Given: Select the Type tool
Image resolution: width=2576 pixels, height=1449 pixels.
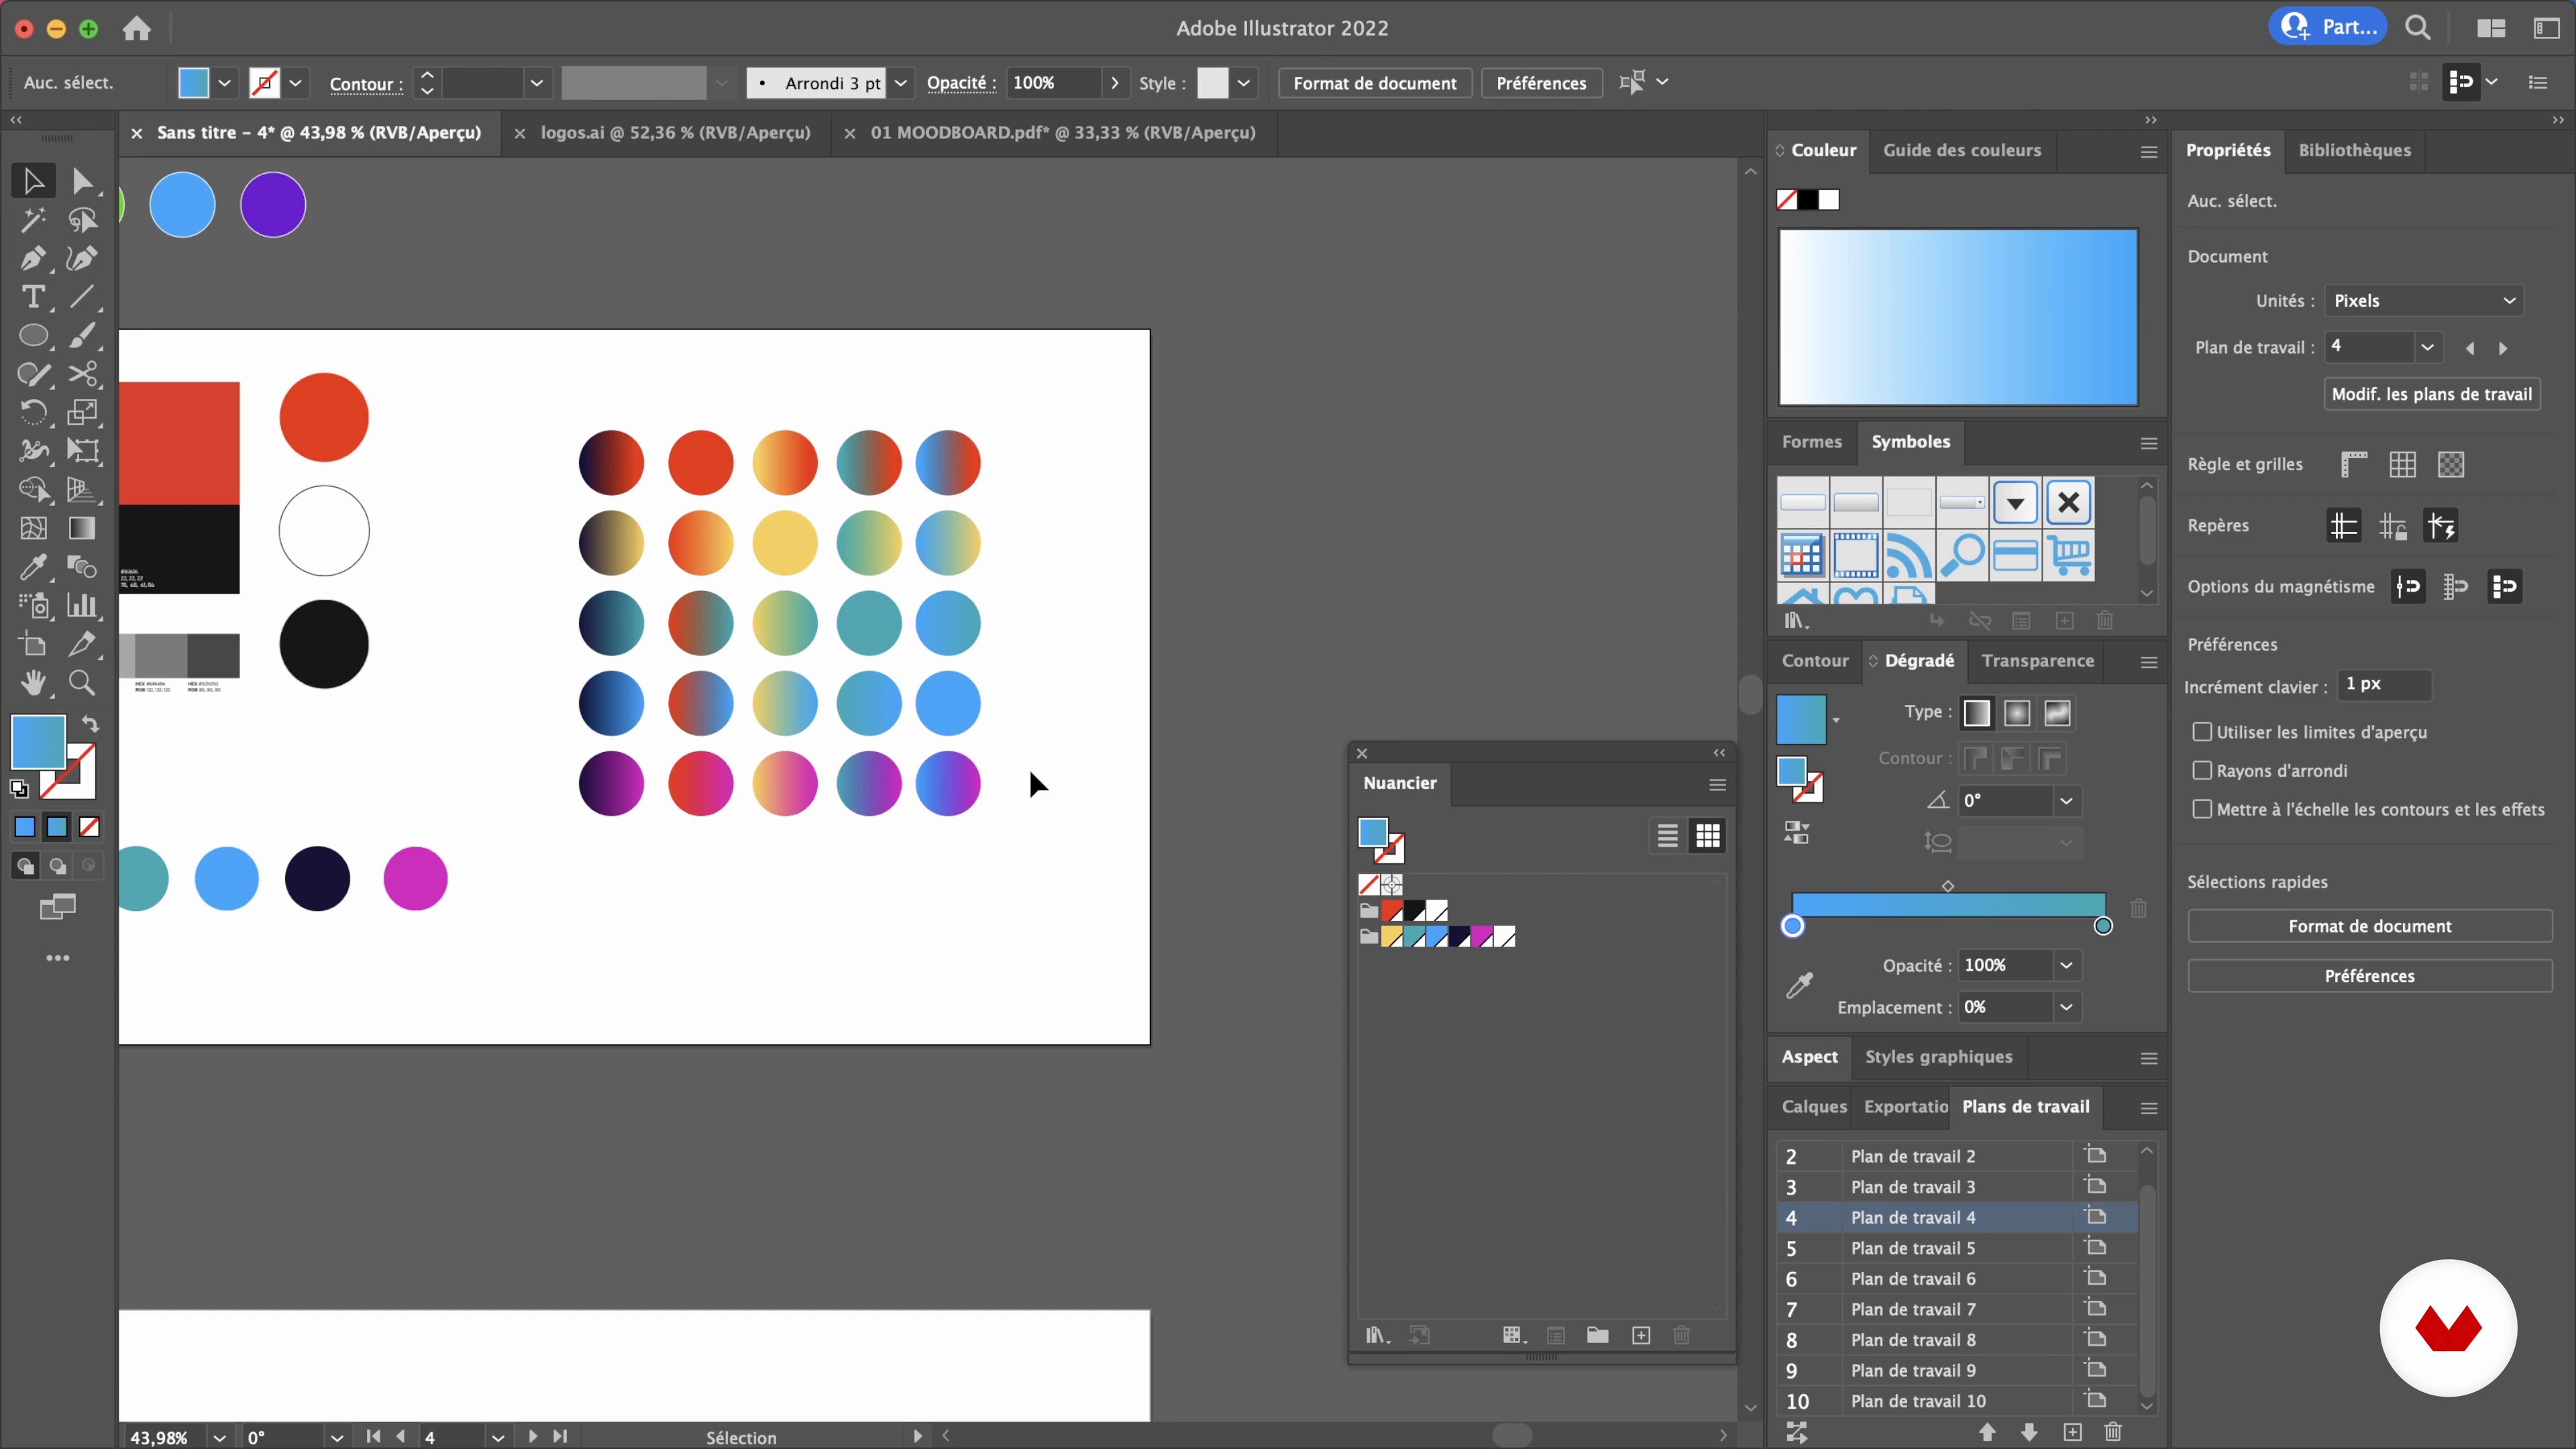Looking at the screenshot, I should point(33,297).
